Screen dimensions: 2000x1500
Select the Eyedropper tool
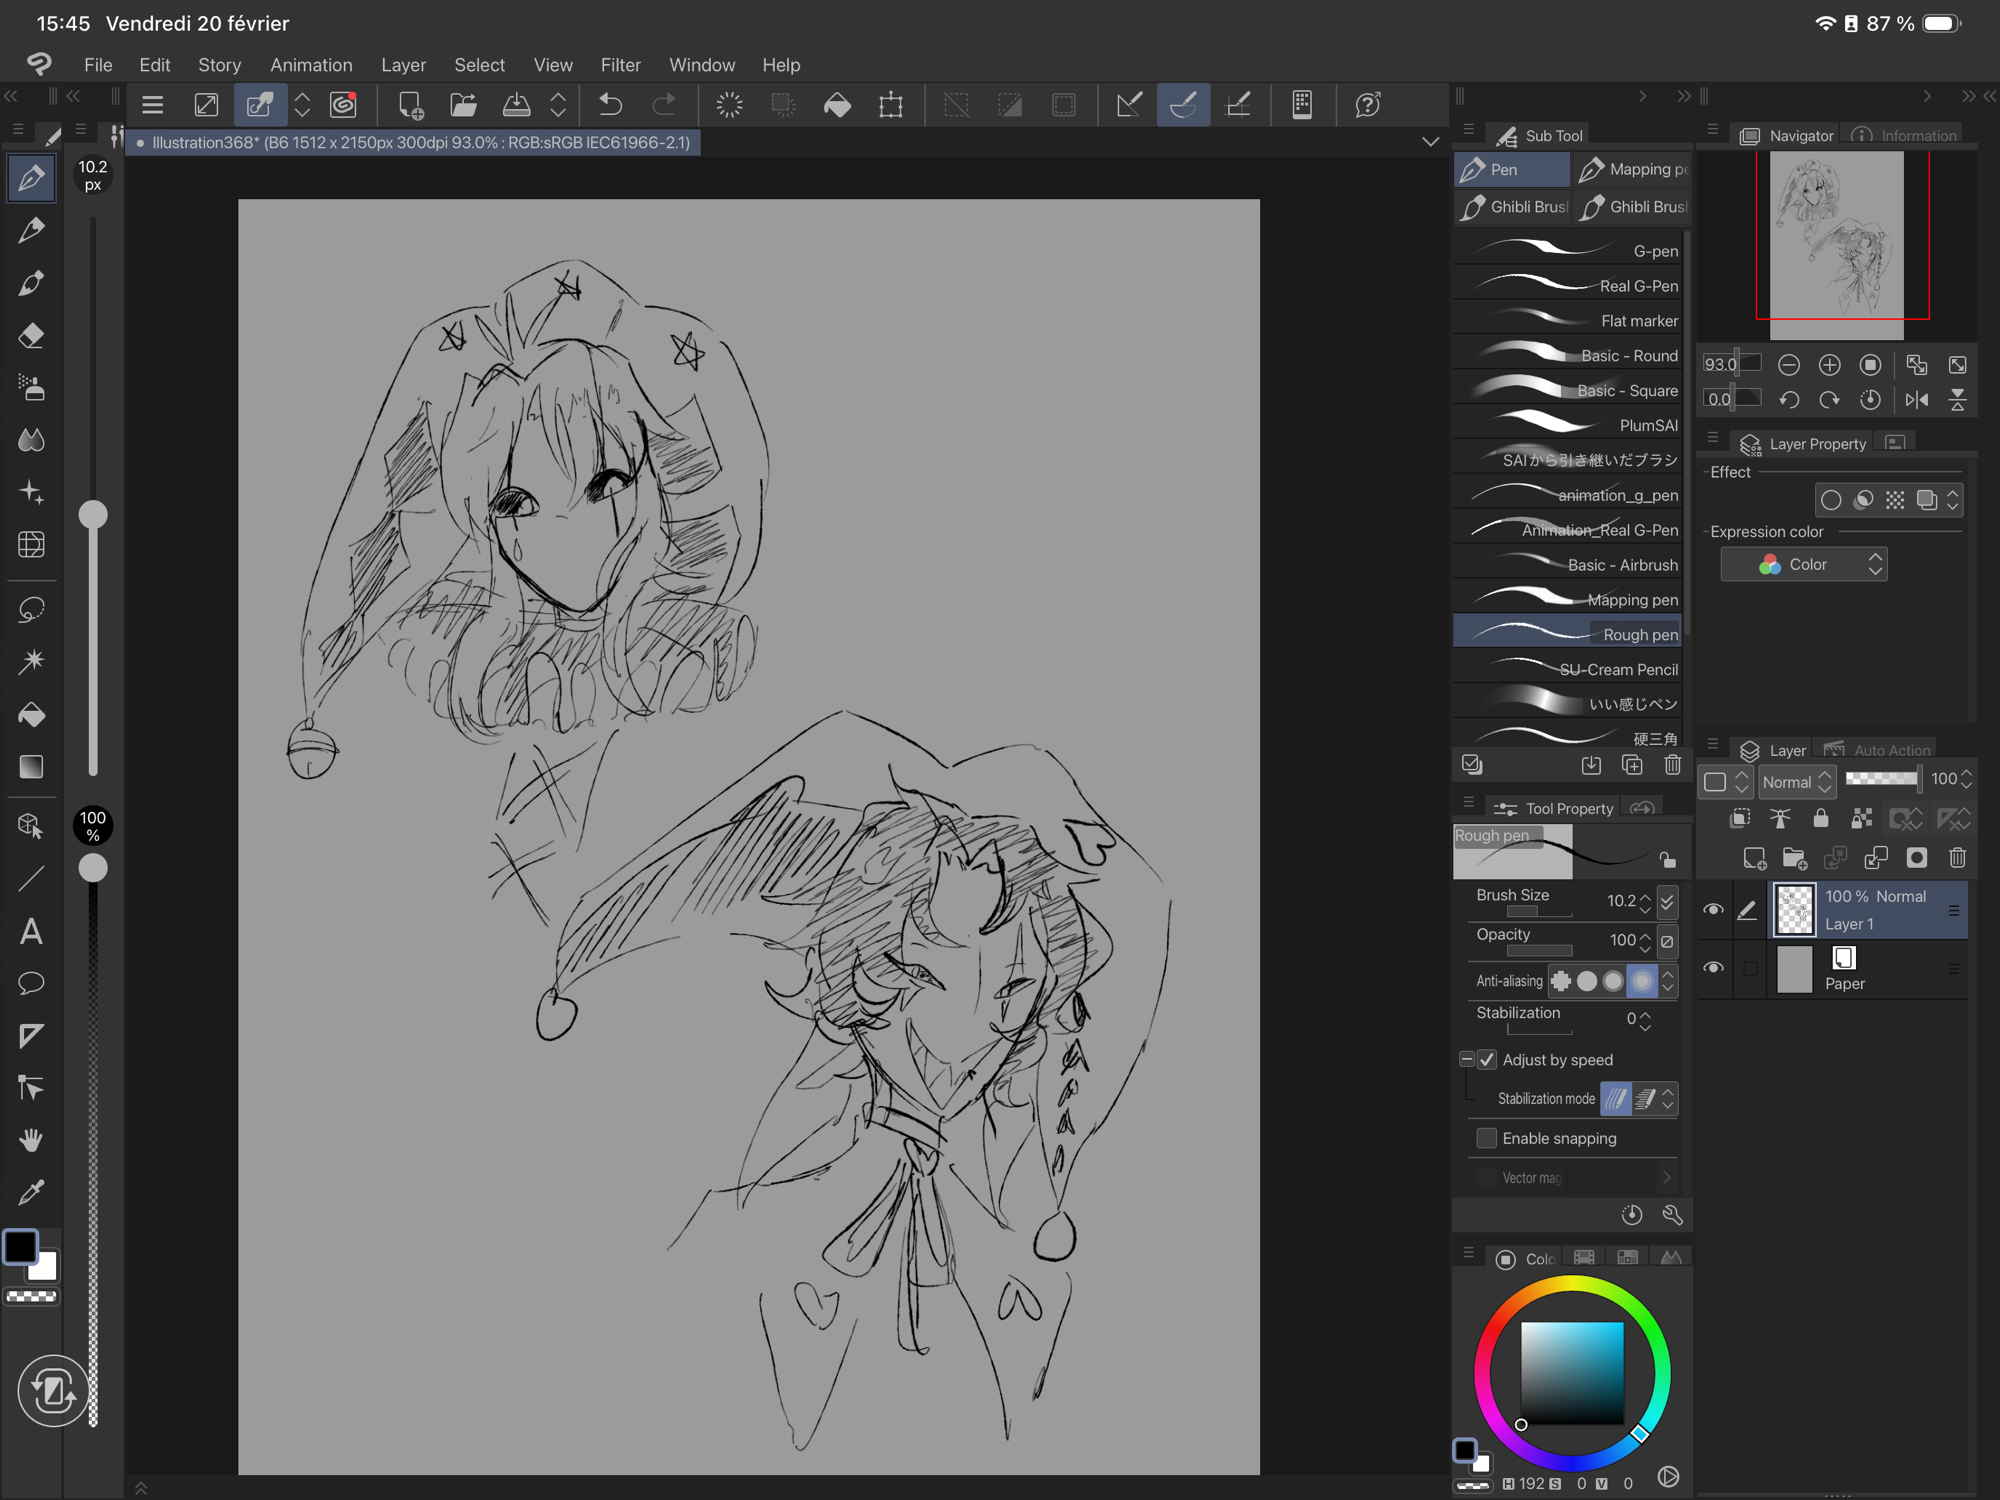31,1192
